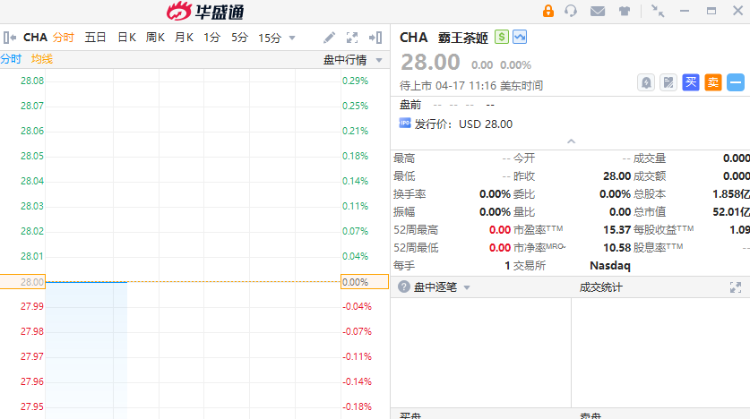Click the shrink window arrows icon
This screenshot has height=419, width=750.
pos(658,11)
